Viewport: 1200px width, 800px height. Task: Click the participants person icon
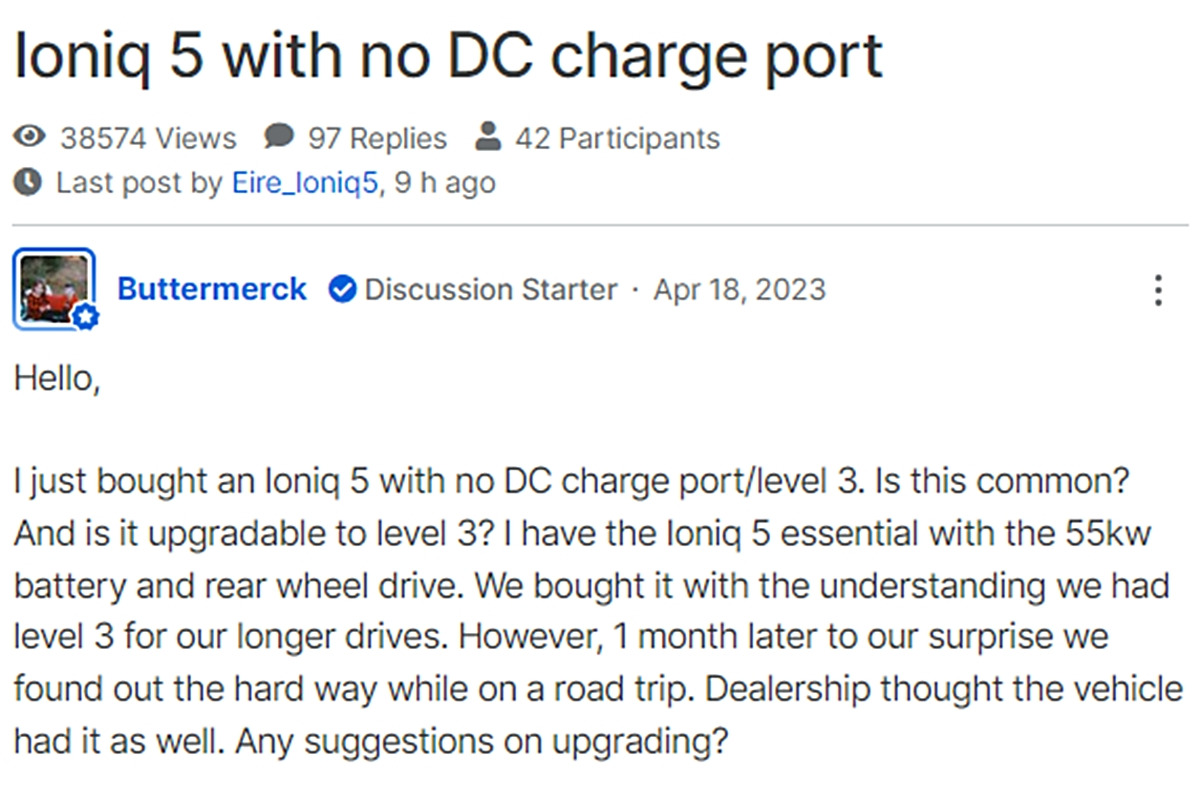tap(490, 136)
